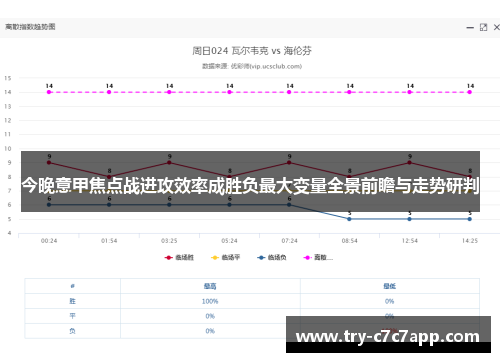Click the blue 临场负 legend marker
Screen dimensions: 500x362
261,258
